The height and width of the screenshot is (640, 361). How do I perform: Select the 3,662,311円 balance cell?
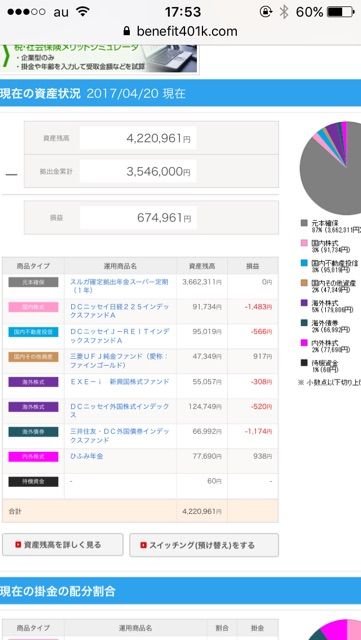pyautogui.click(x=202, y=282)
